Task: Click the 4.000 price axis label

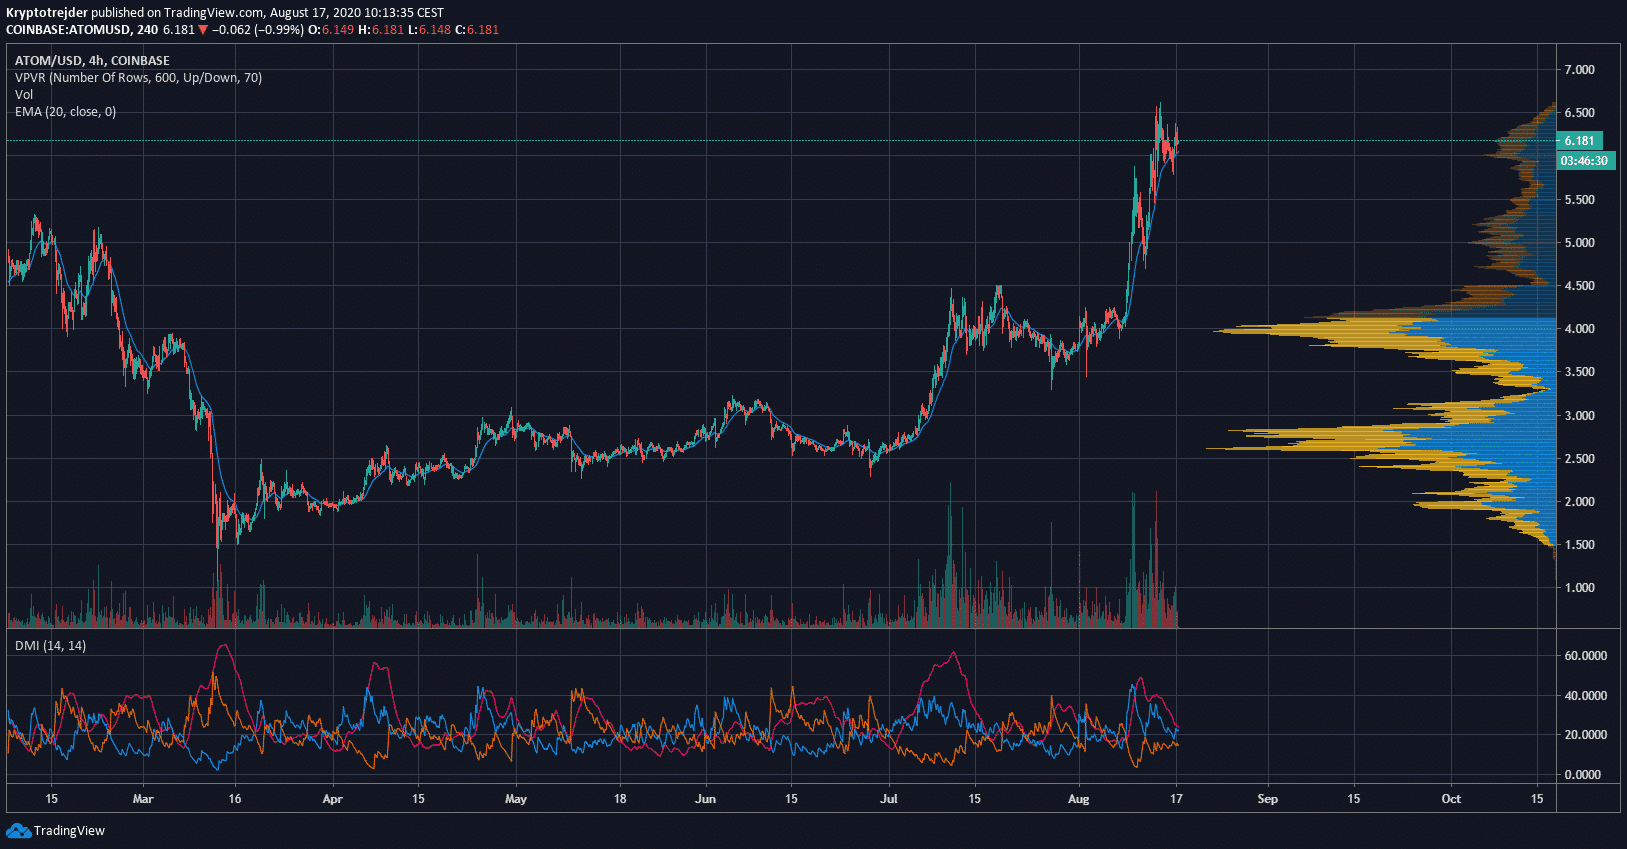Action: pyautogui.click(x=1579, y=329)
